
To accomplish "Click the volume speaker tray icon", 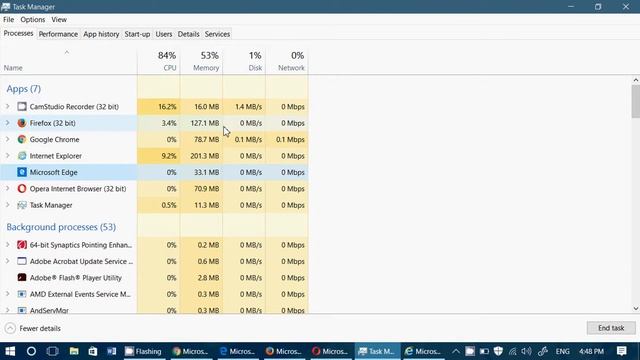I will 527,351.
